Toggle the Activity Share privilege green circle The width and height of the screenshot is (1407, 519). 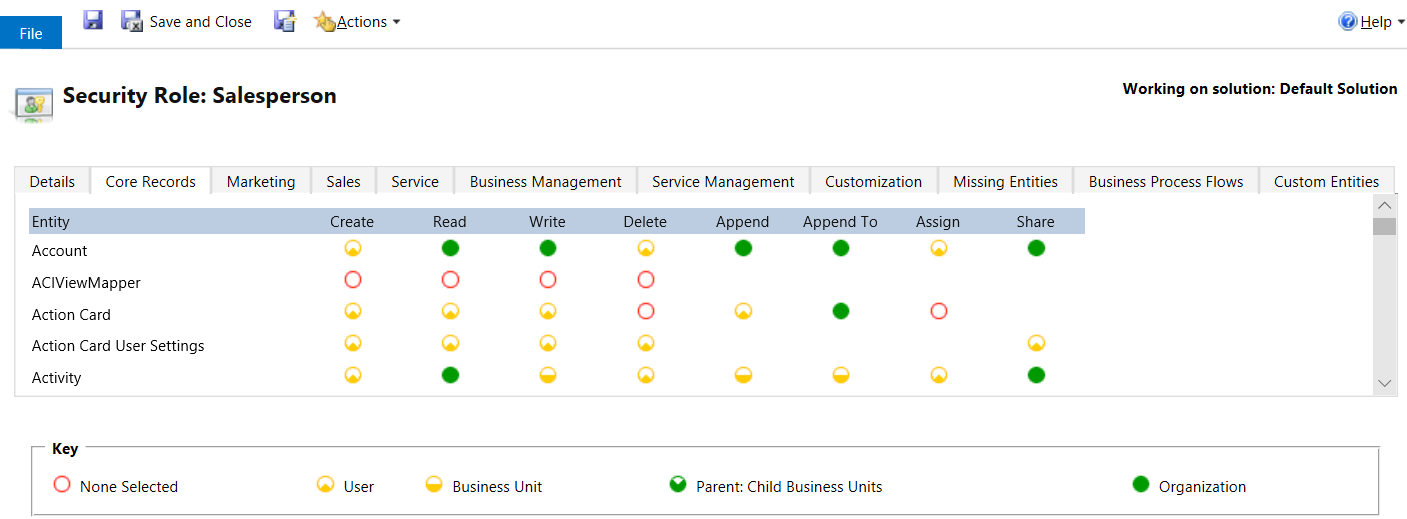click(1036, 375)
